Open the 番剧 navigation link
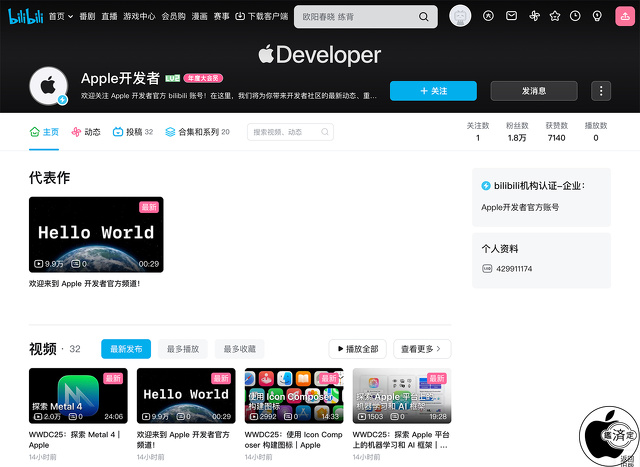This screenshot has height=467, width=640. [87, 16]
